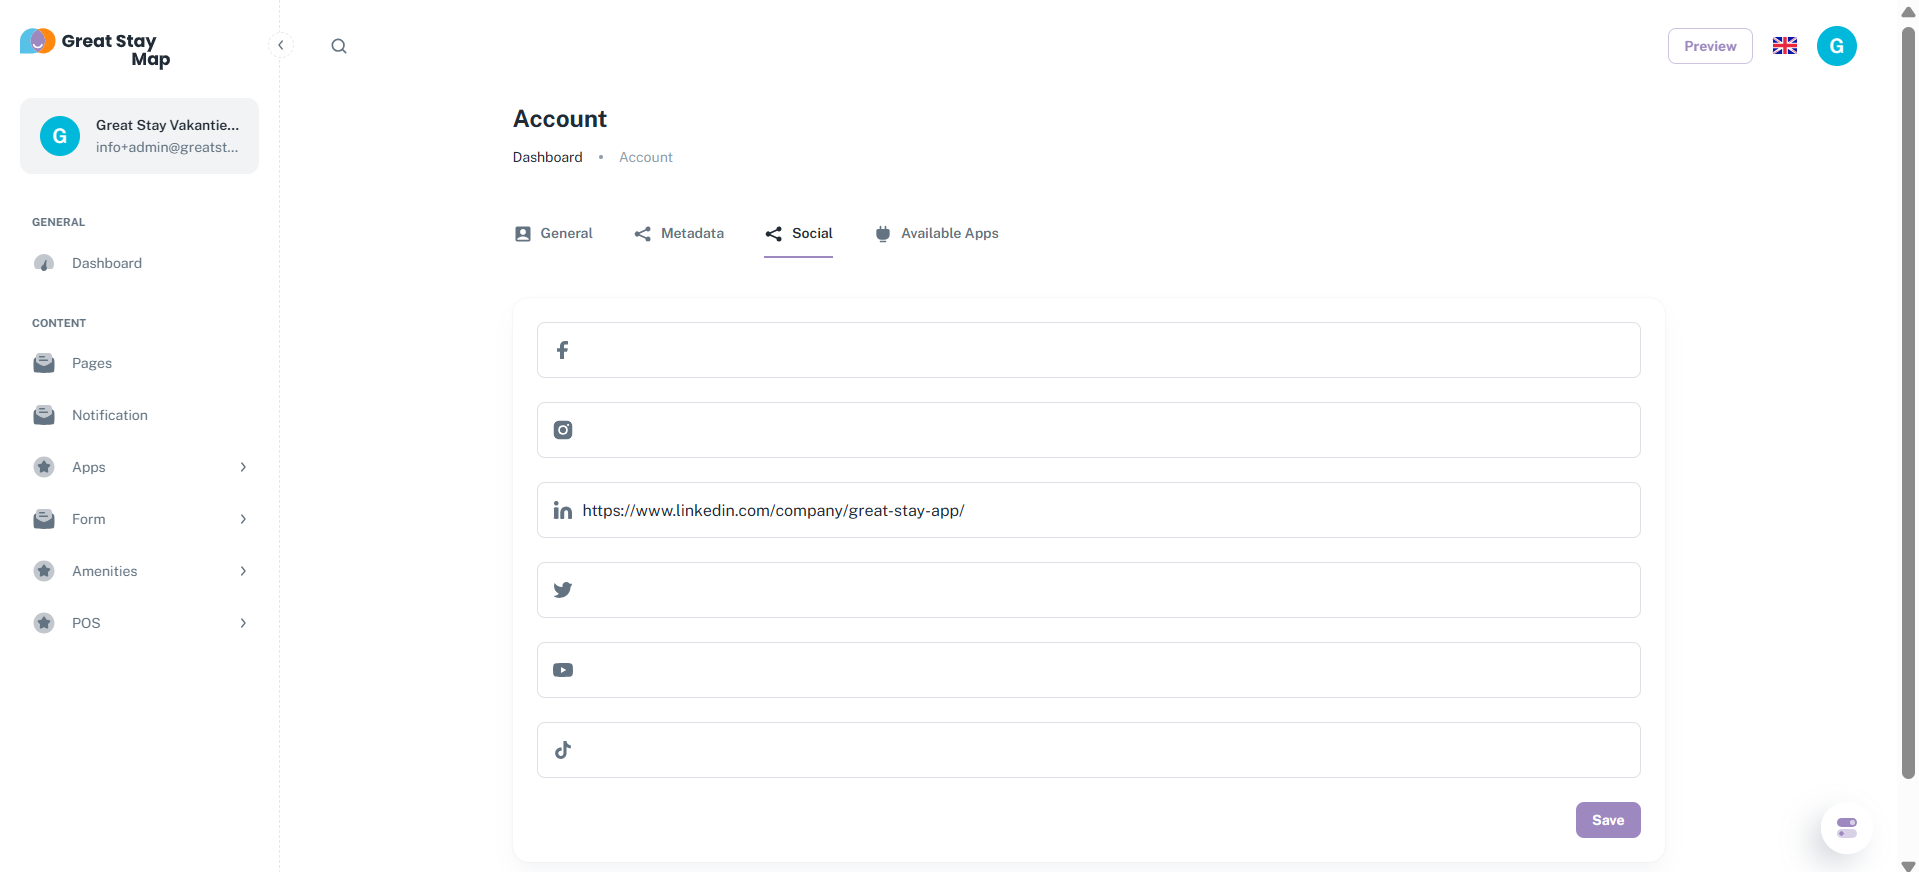Click the Account page heading

(x=560, y=119)
